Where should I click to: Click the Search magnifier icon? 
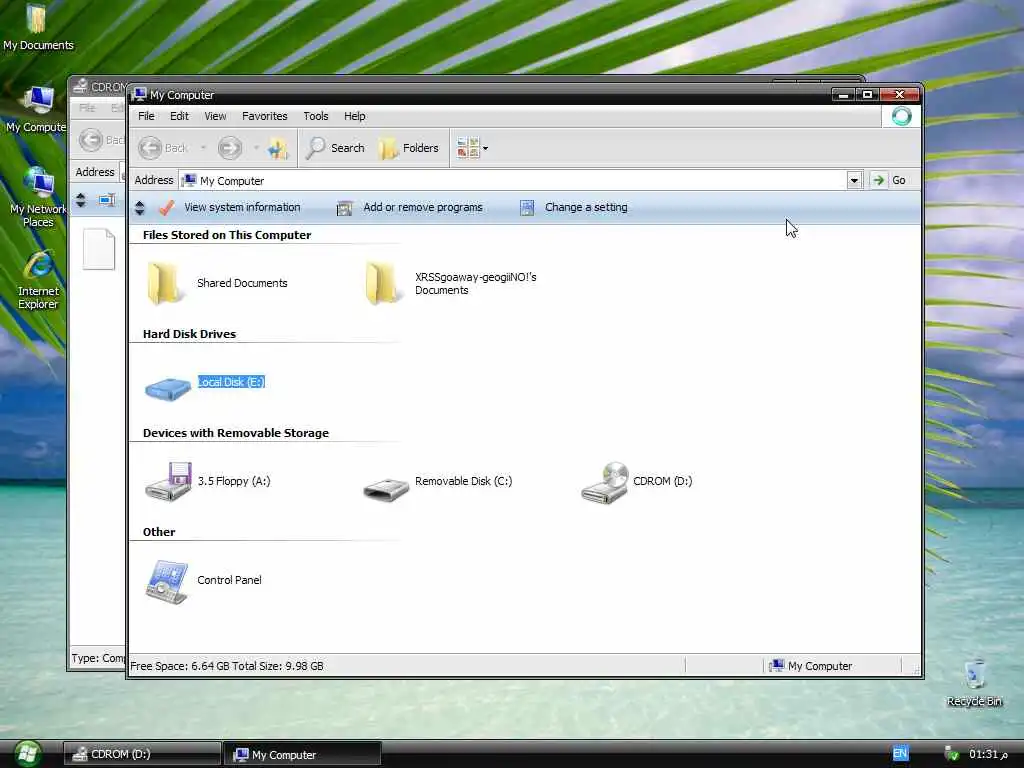pyautogui.click(x=316, y=148)
